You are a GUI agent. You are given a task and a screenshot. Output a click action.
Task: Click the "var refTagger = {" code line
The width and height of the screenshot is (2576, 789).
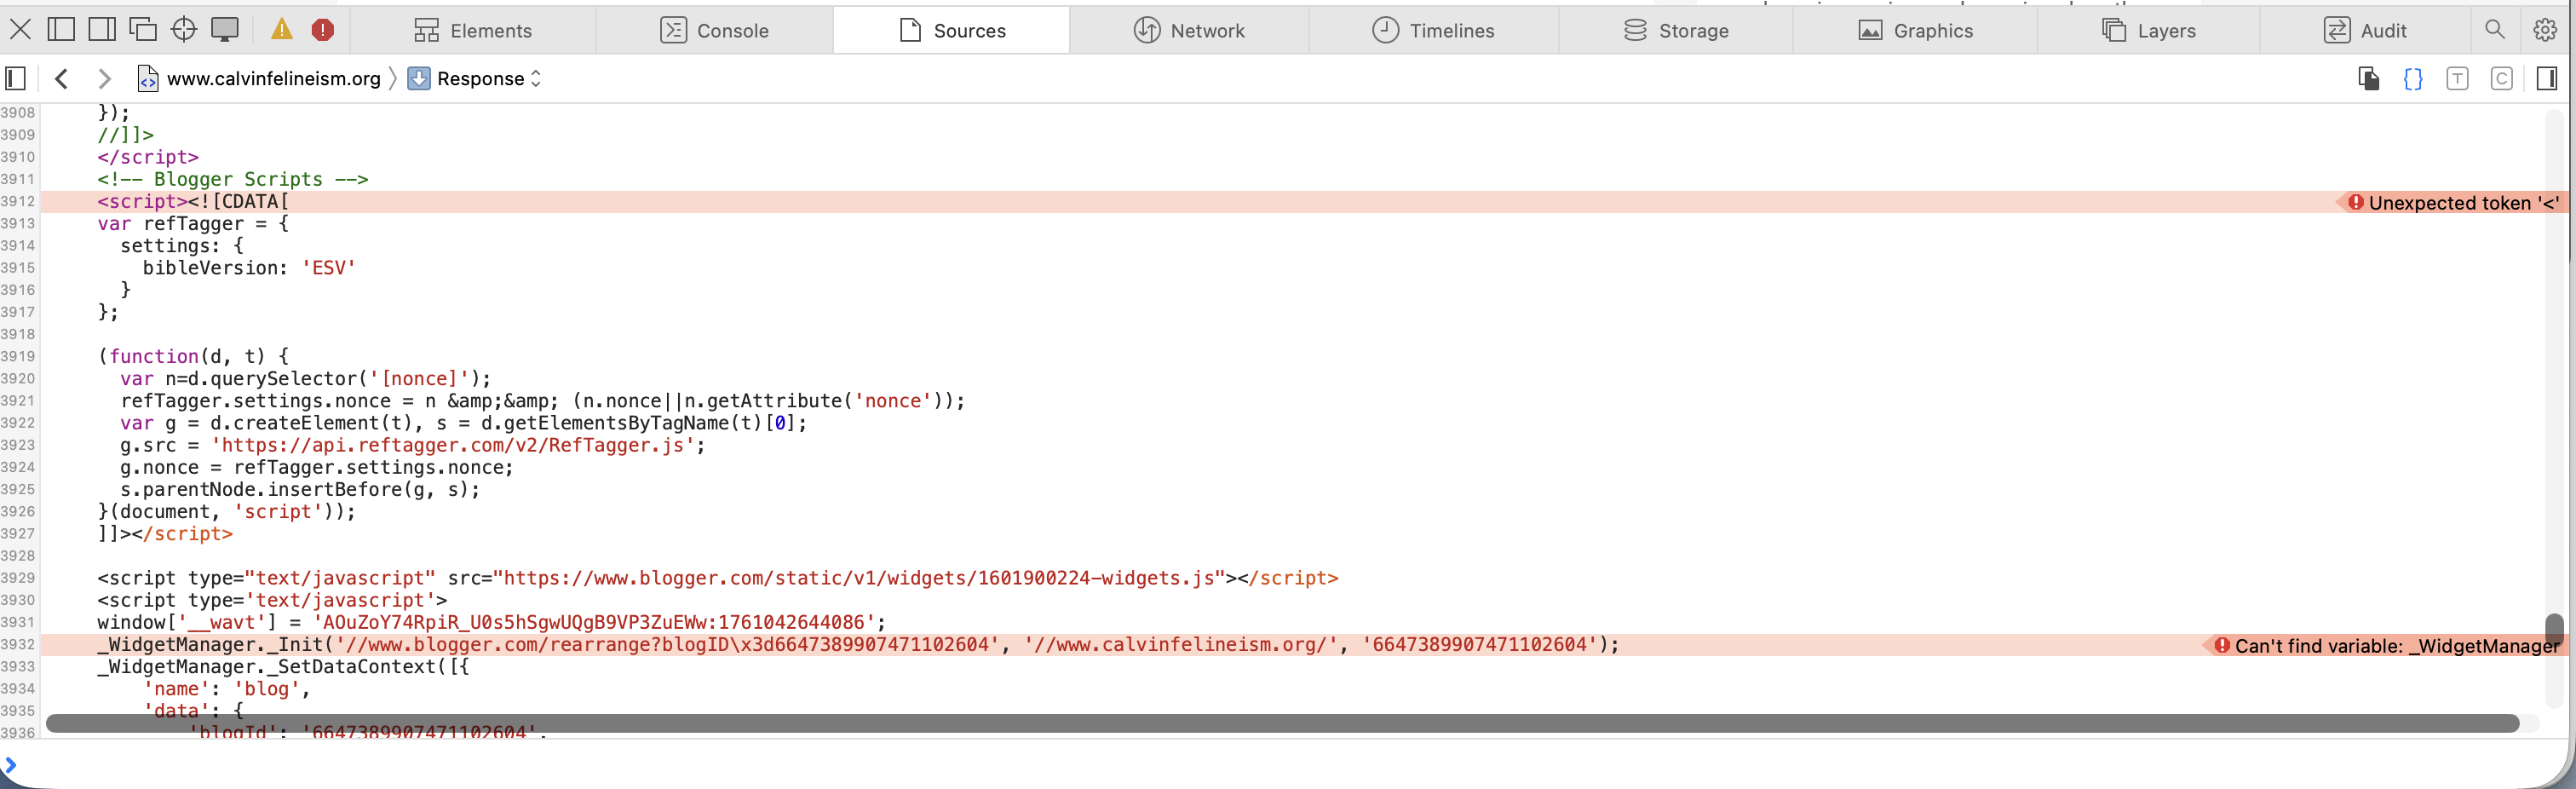click(x=193, y=223)
